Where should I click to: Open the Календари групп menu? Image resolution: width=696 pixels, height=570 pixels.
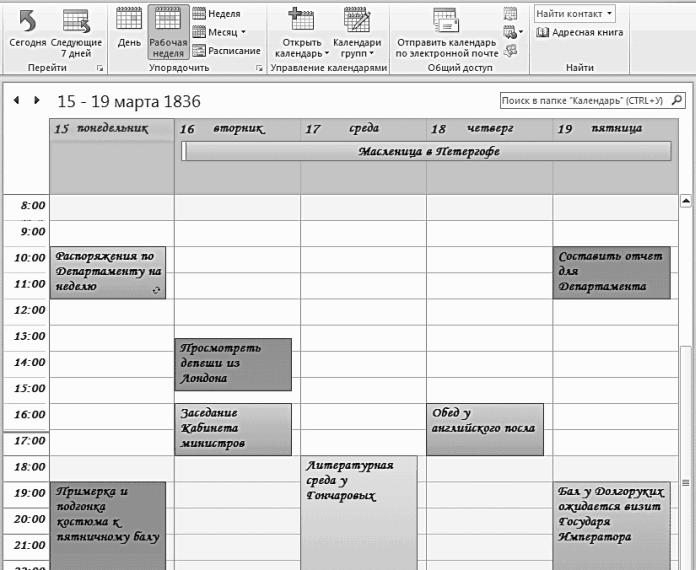tap(357, 34)
